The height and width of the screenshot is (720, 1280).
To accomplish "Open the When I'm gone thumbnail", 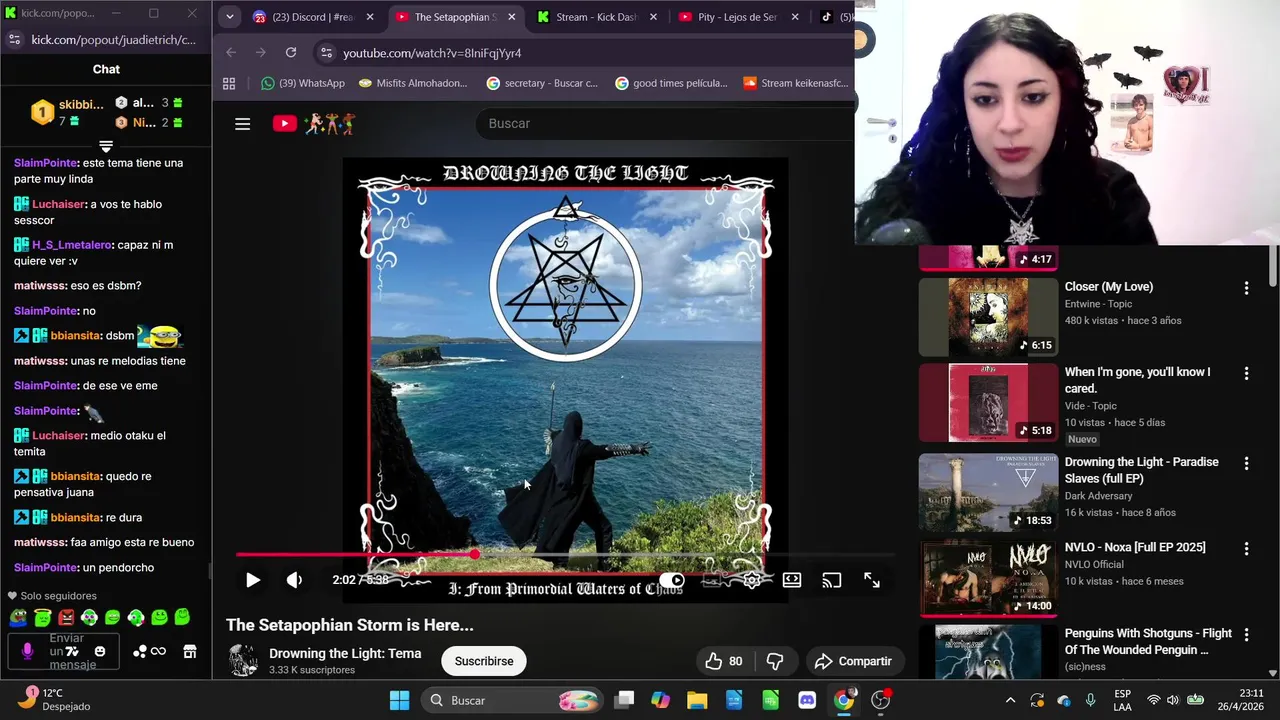I will click(988, 402).
